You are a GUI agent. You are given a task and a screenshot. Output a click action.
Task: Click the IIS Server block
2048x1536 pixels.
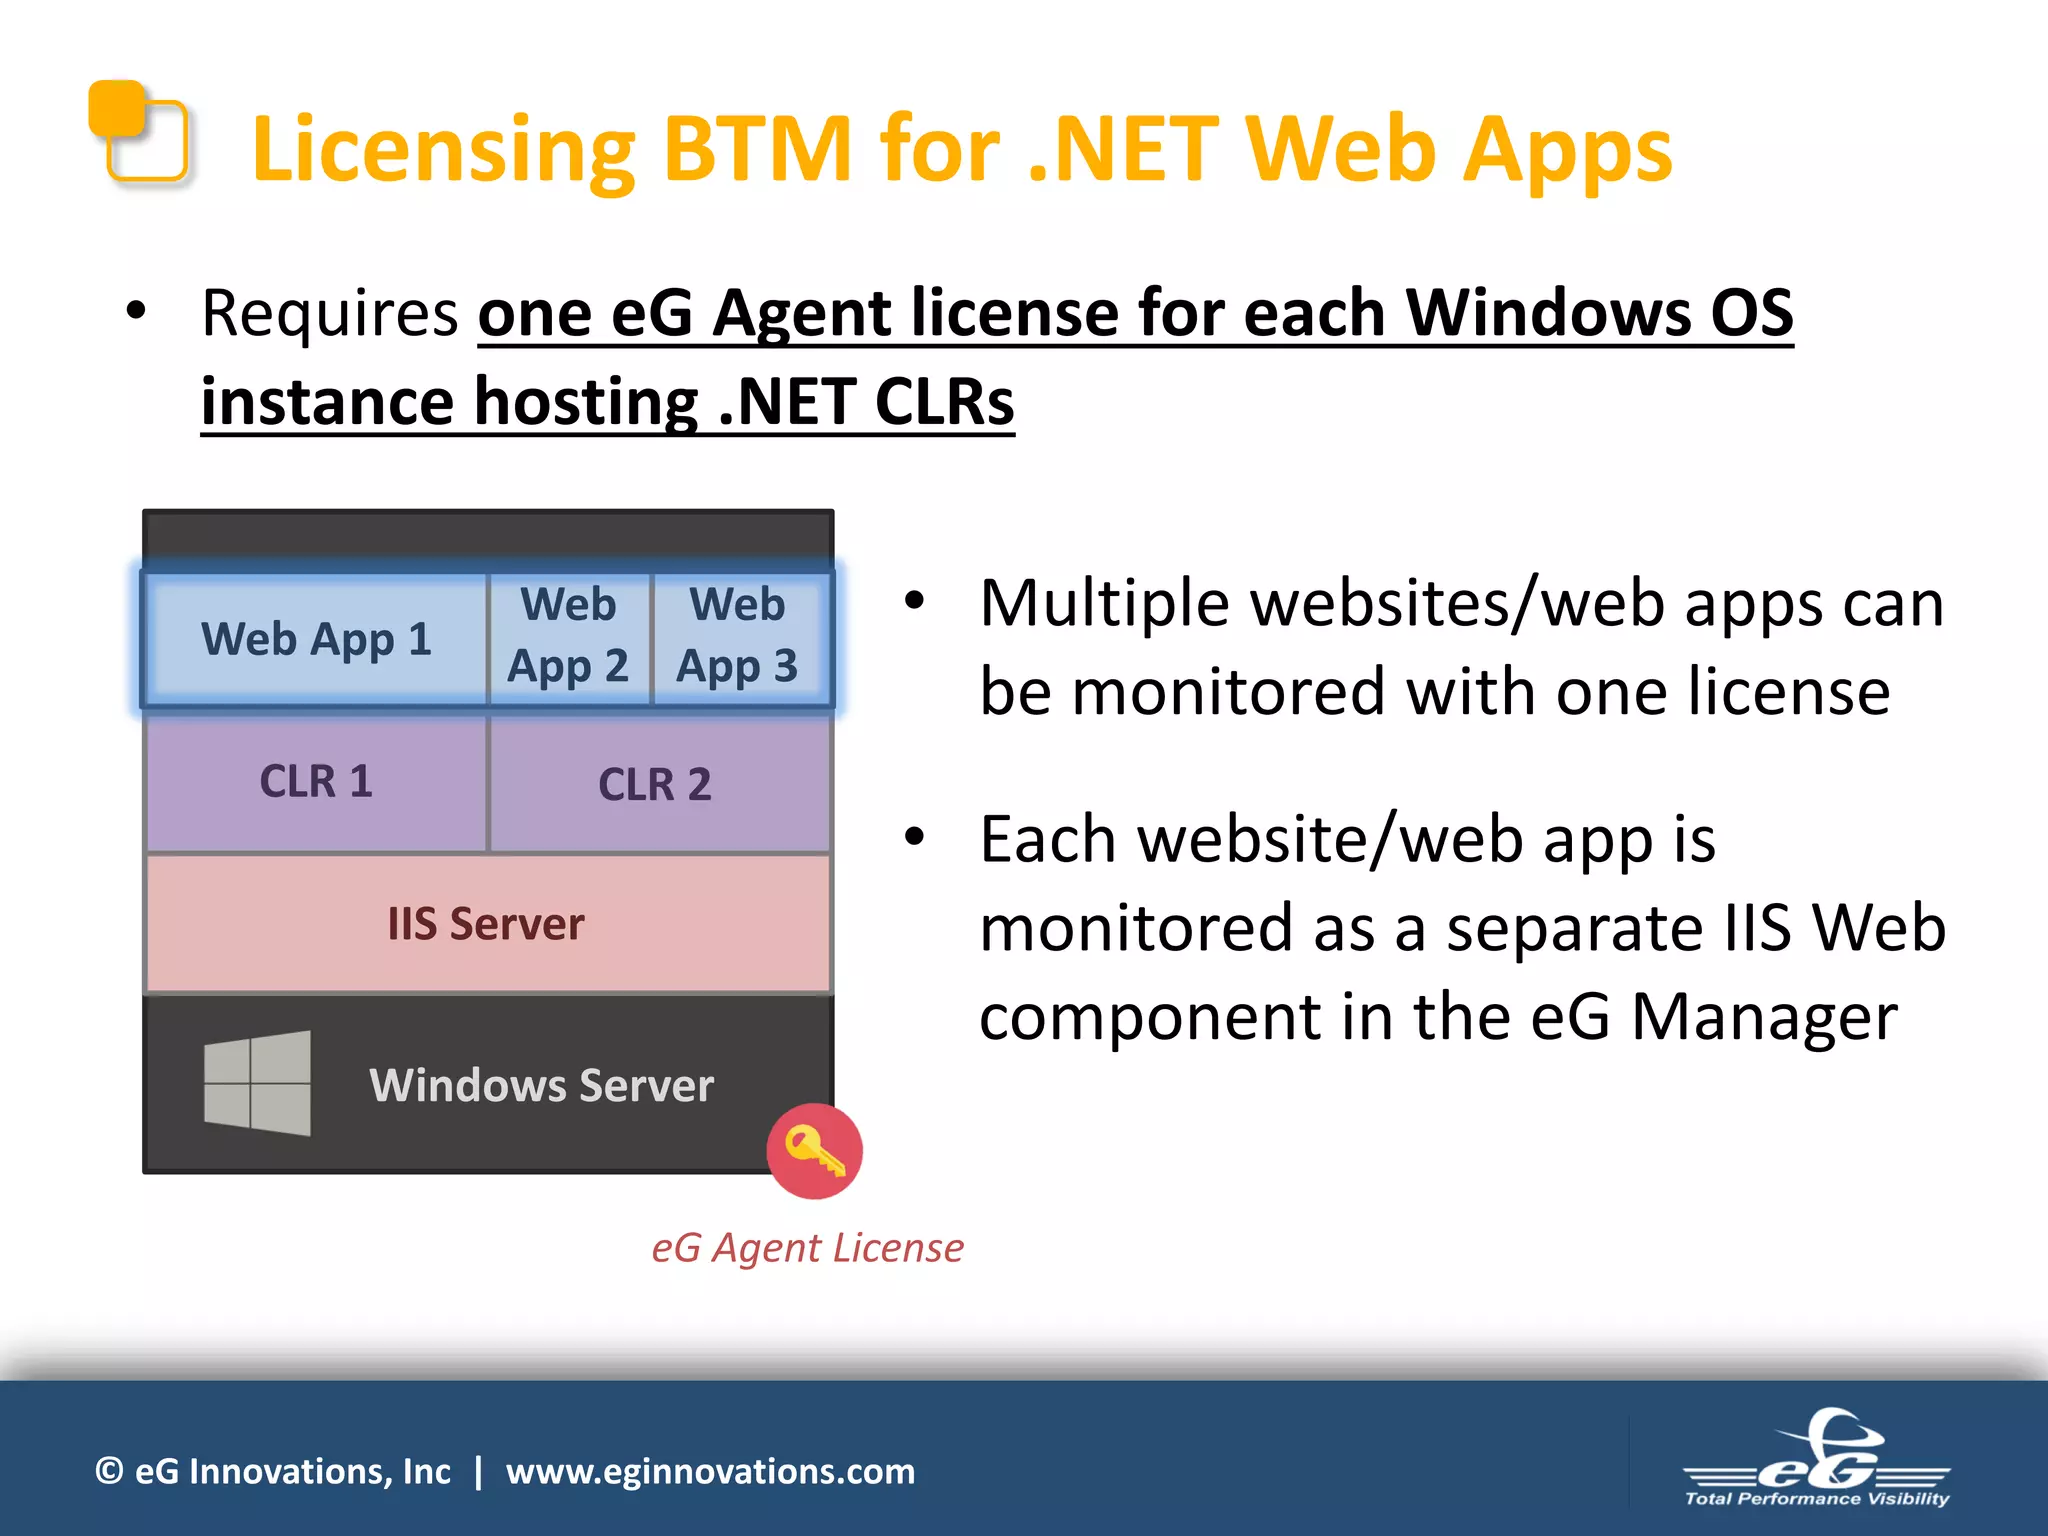point(487,924)
